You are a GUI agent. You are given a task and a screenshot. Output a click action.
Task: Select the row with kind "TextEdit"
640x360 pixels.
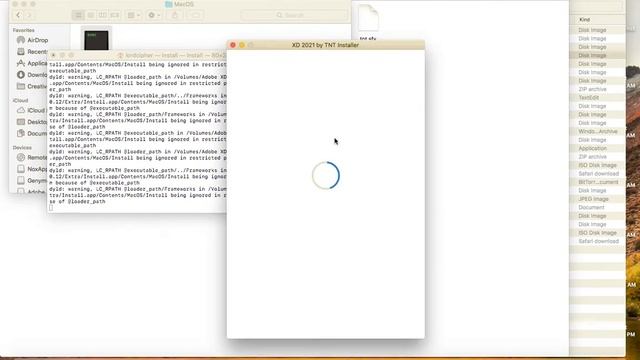[x=597, y=98]
